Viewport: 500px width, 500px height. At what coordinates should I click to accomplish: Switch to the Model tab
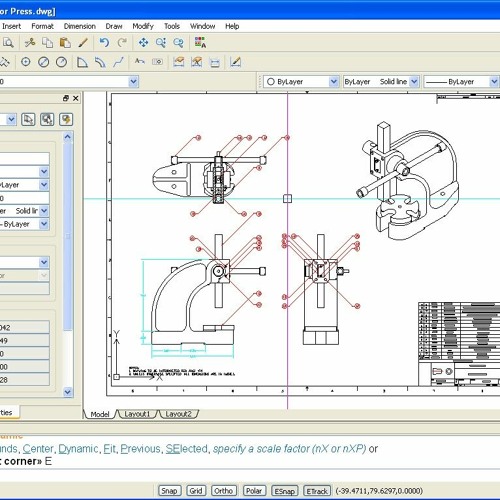pos(100,414)
